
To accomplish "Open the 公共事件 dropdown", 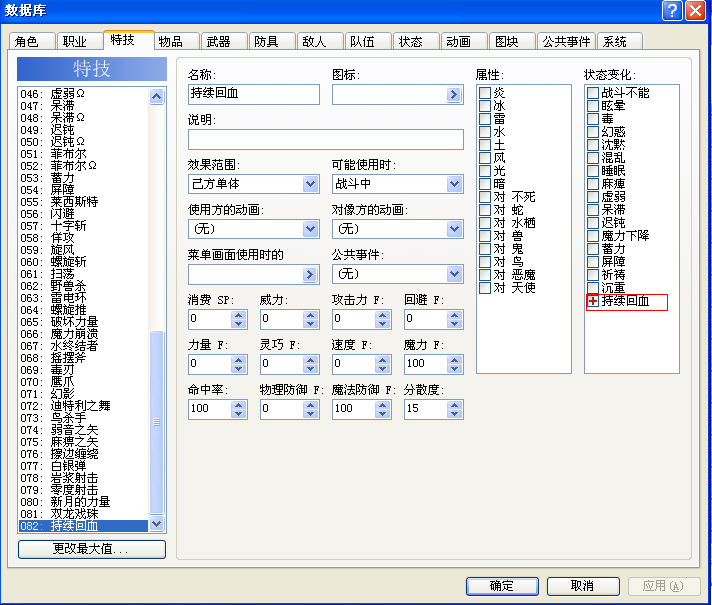I will pos(454,274).
